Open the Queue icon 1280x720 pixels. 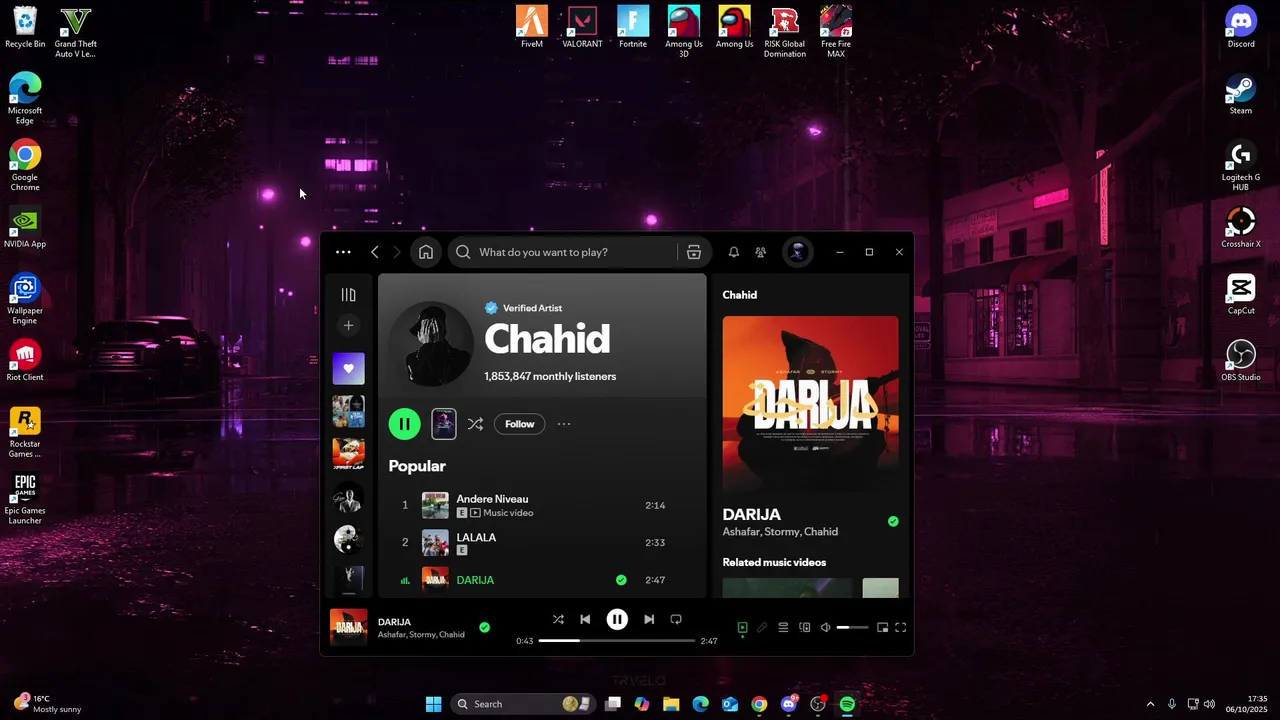pos(783,627)
